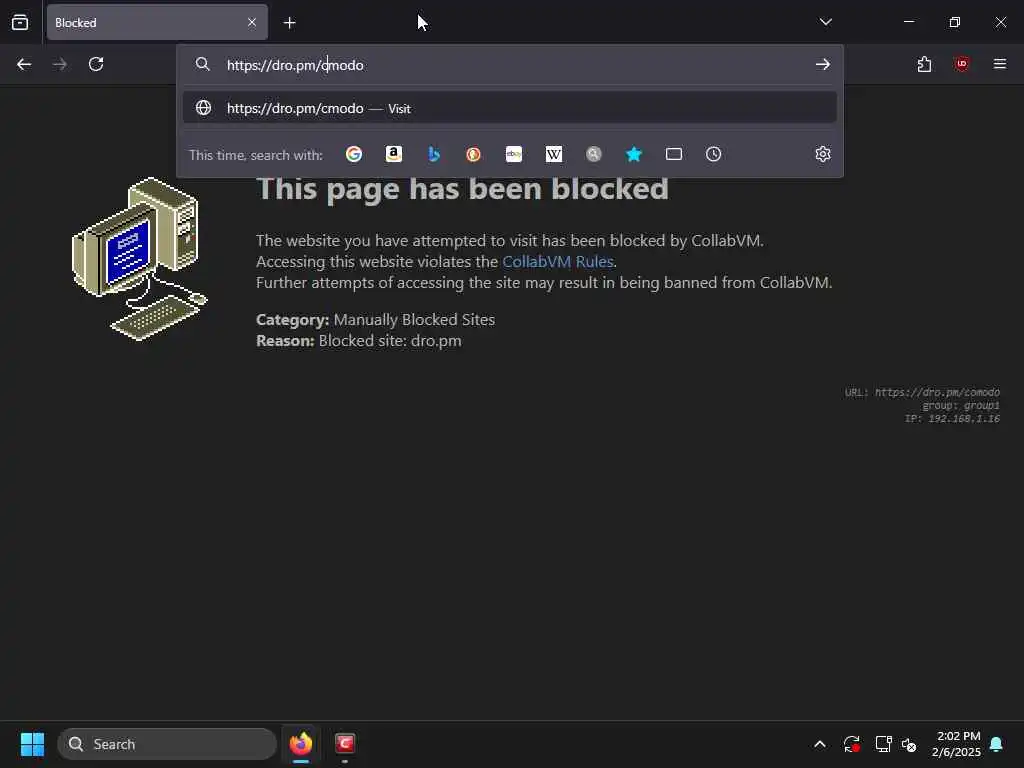The height and width of the screenshot is (768, 1024).
Task: Click the muted volume tray icon
Action: (x=909, y=744)
